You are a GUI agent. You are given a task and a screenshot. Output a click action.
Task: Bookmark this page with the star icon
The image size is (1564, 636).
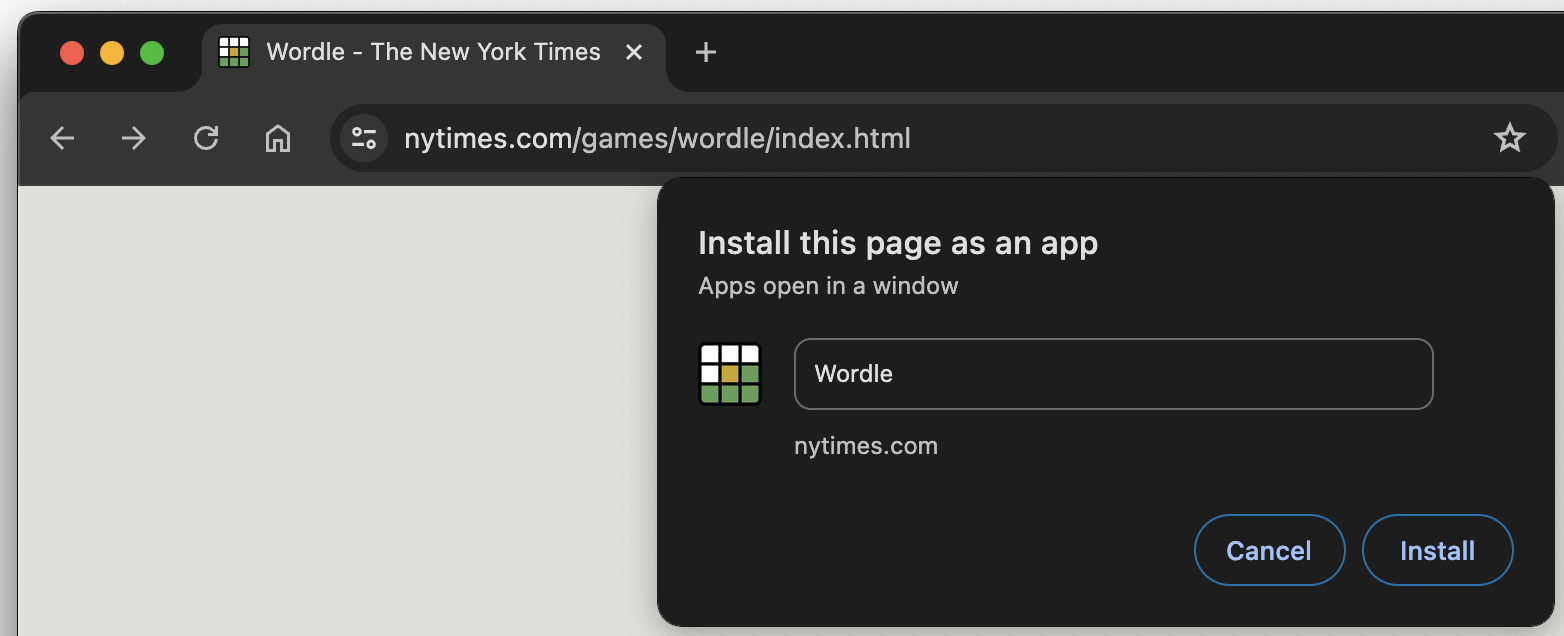pos(1510,138)
